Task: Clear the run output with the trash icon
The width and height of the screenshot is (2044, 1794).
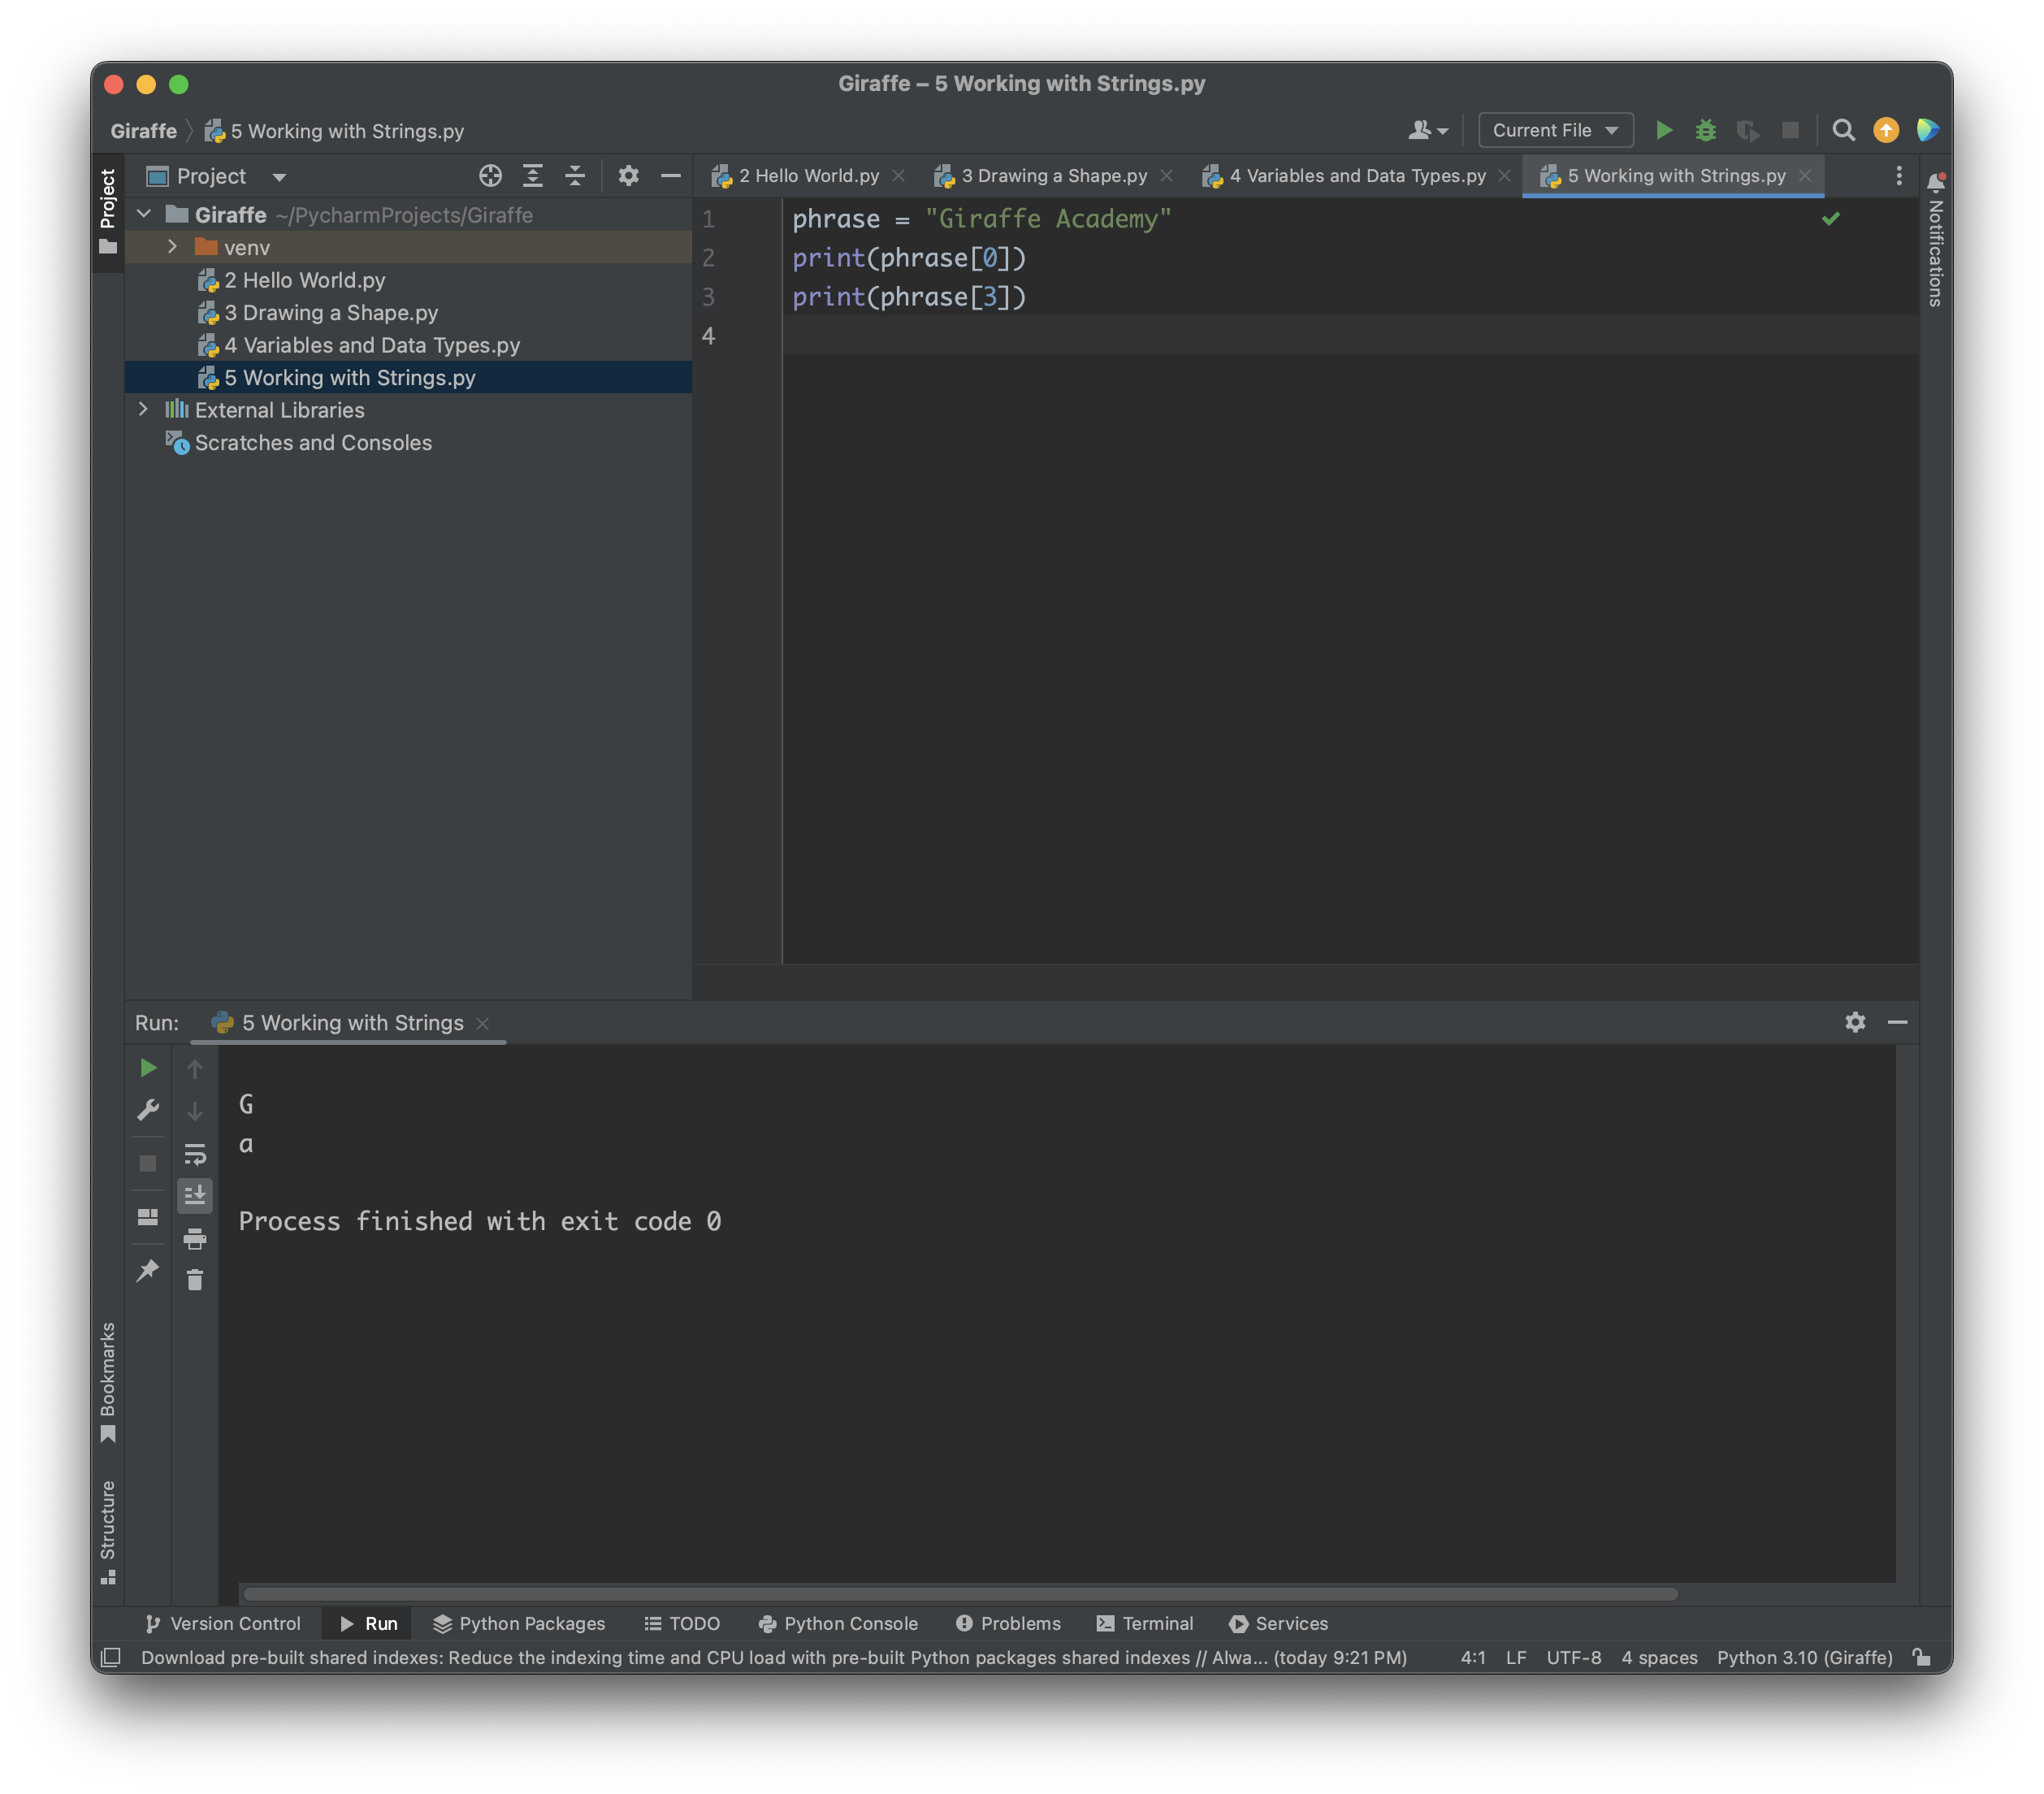Action: [195, 1280]
